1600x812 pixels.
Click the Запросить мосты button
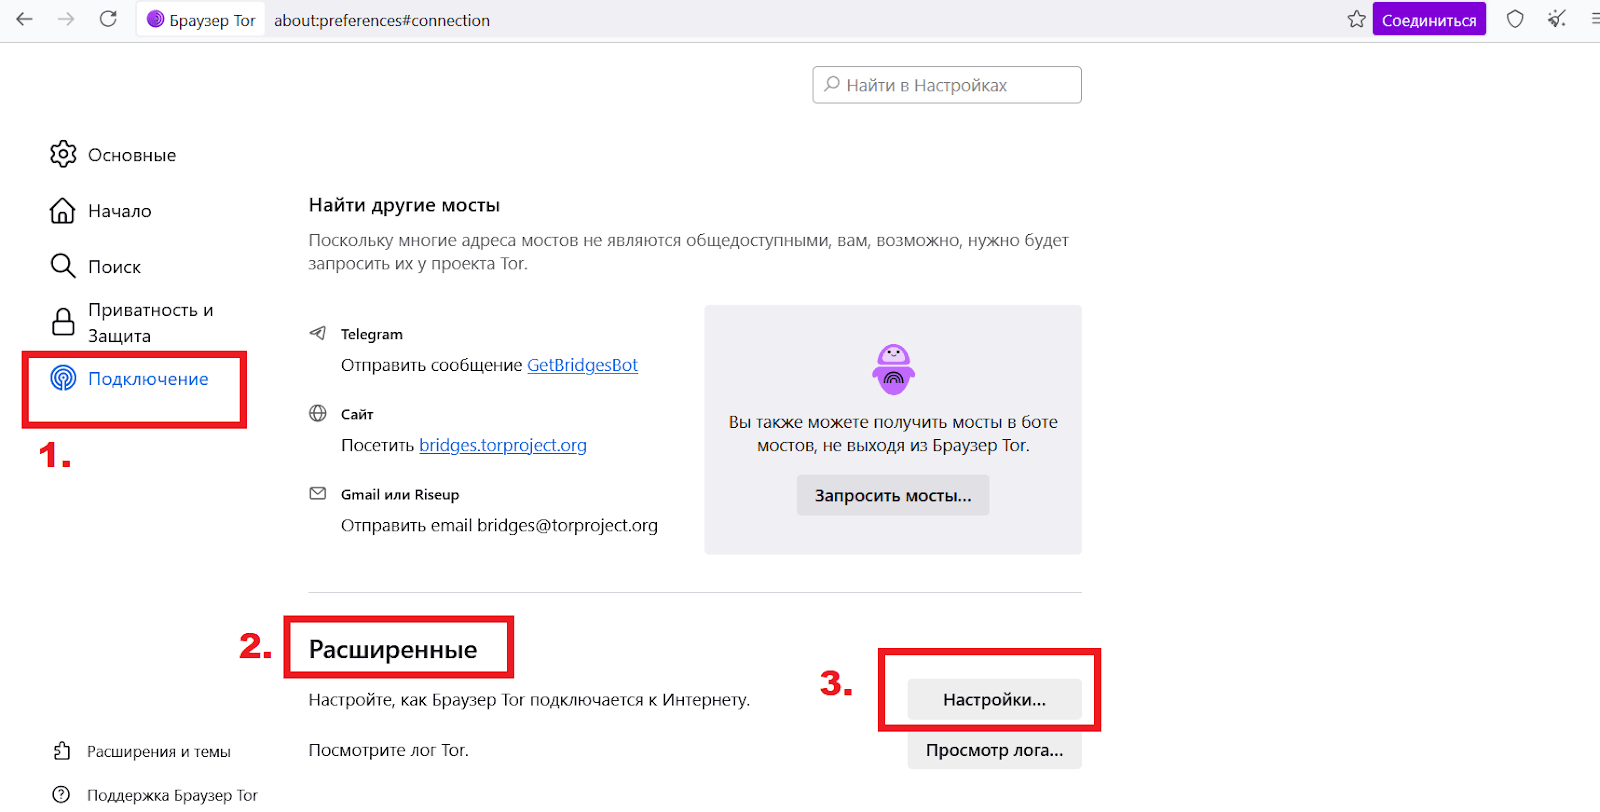click(x=893, y=495)
